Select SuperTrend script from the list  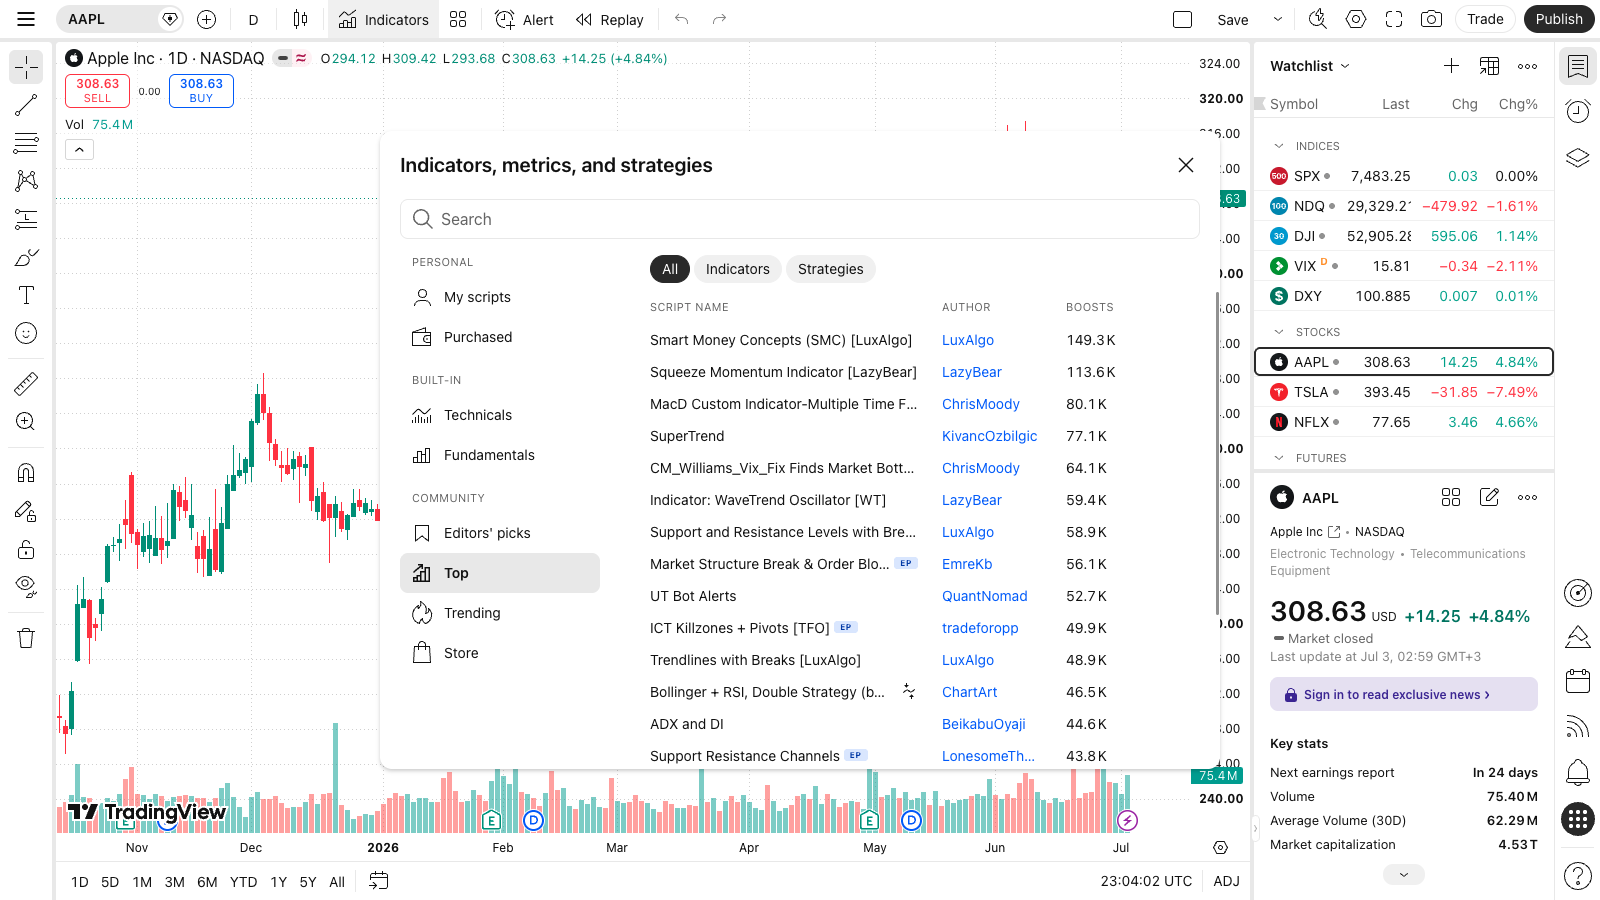687,436
